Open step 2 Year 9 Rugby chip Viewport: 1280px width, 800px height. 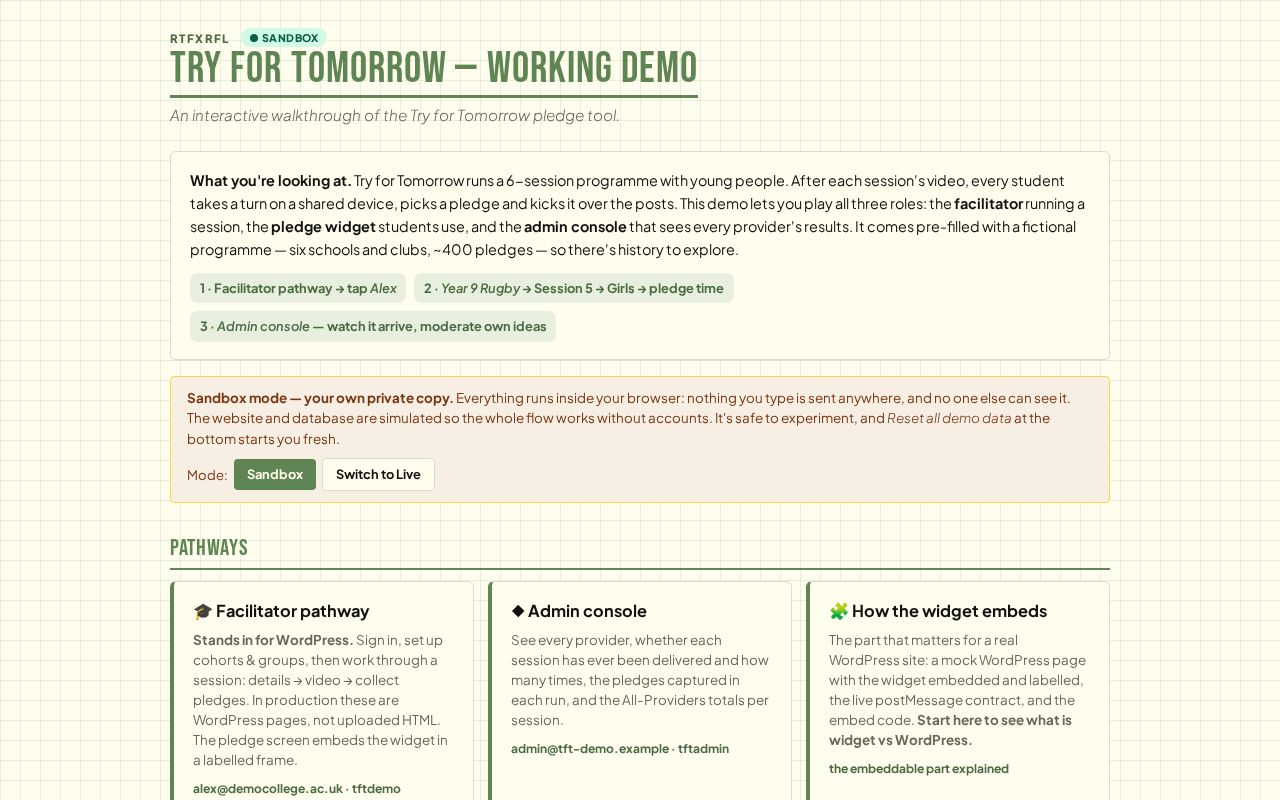pyautogui.click(x=574, y=288)
